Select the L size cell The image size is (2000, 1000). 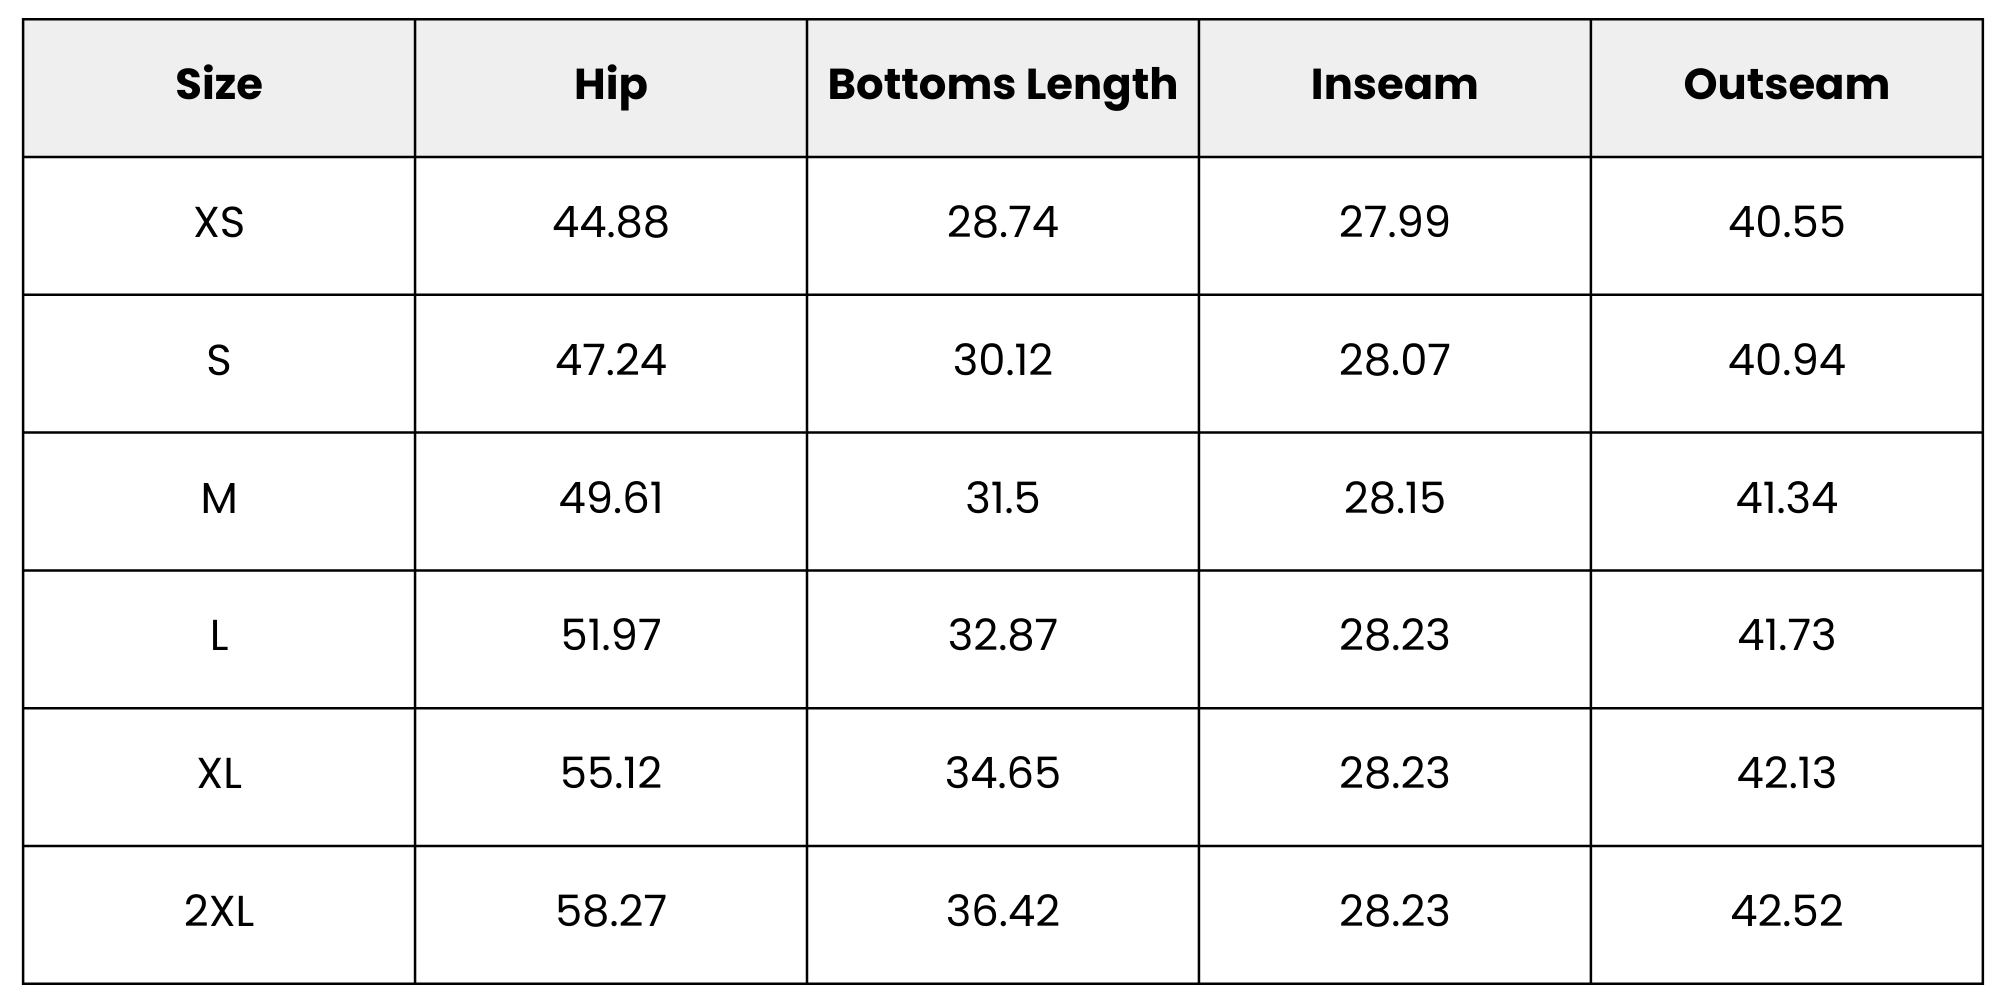click(219, 636)
